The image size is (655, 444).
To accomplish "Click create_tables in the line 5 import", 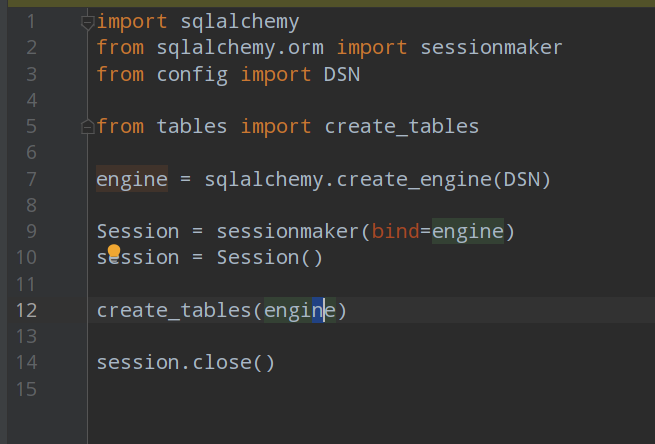I will pos(402,127).
